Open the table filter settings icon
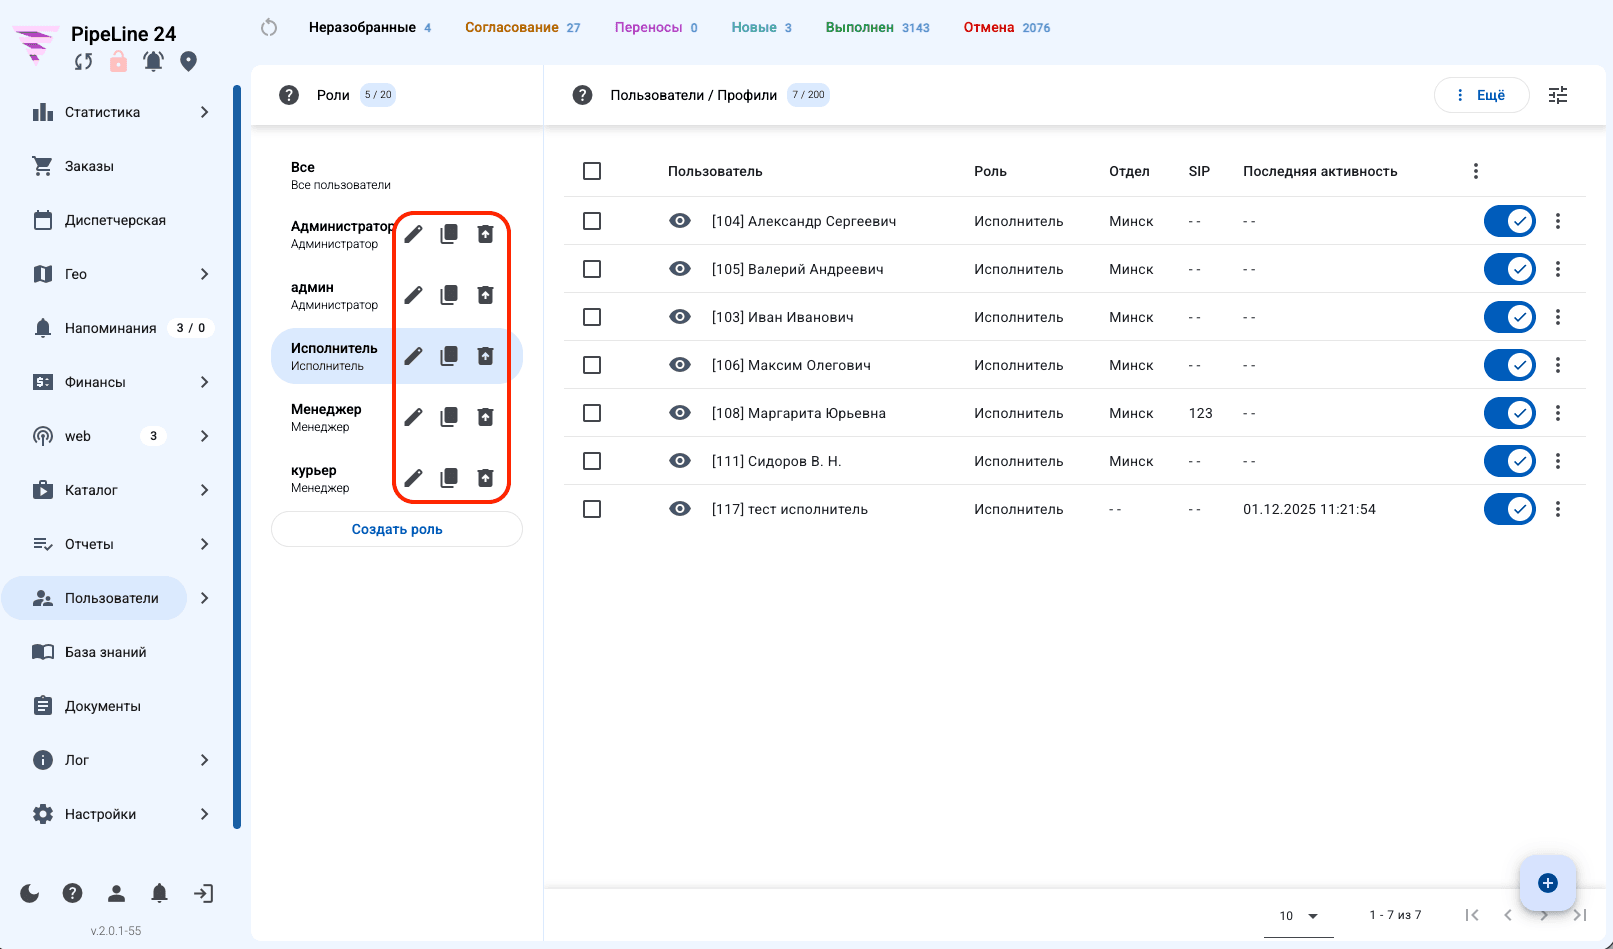Screen dimensions: 1613x949 (x=1558, y=95)
